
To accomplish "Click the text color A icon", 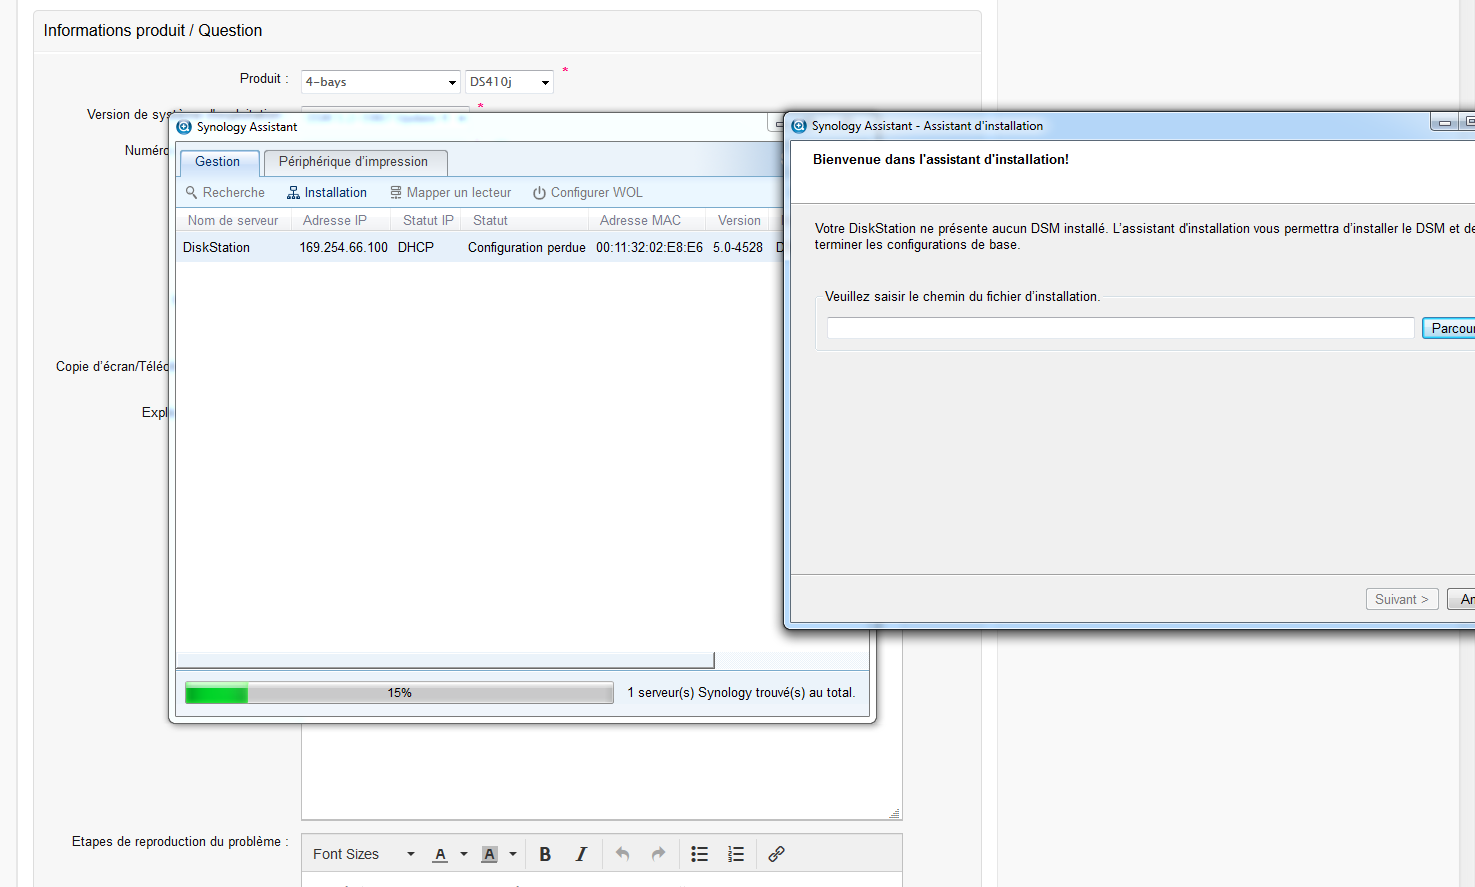I will tap(440, 854).
